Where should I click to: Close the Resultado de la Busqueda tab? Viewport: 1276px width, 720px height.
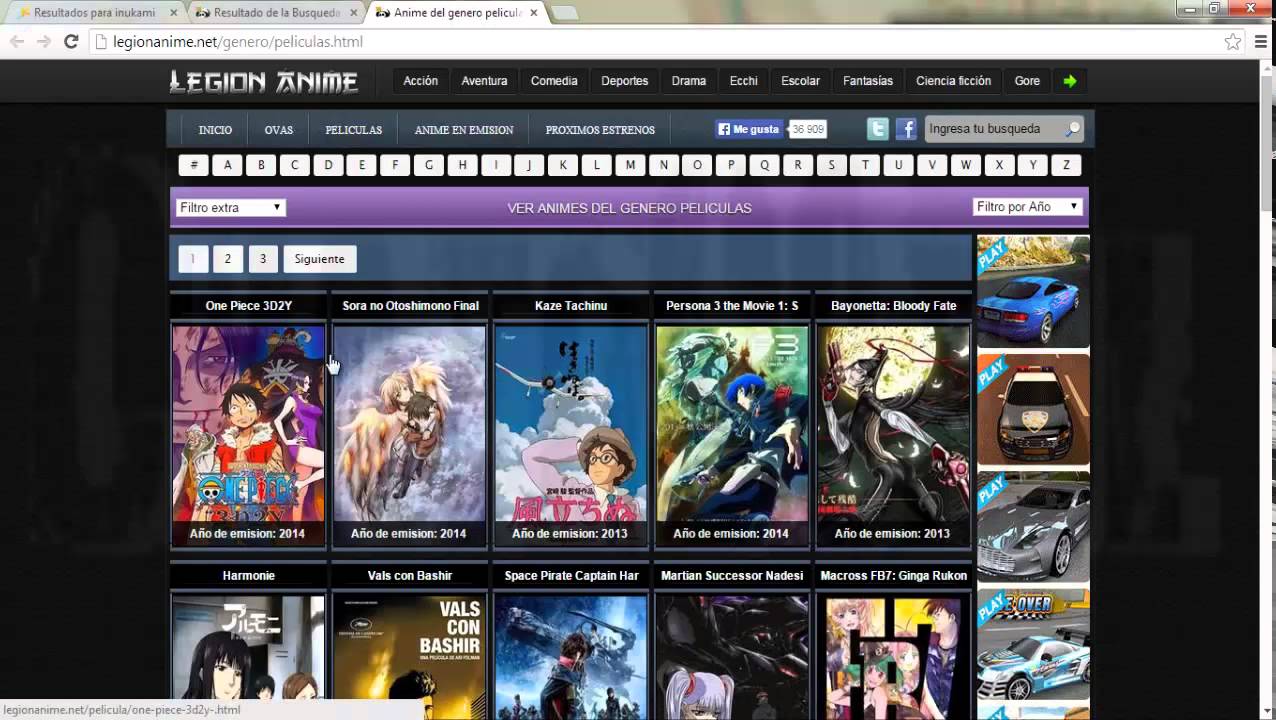click(x=352, y=13)
